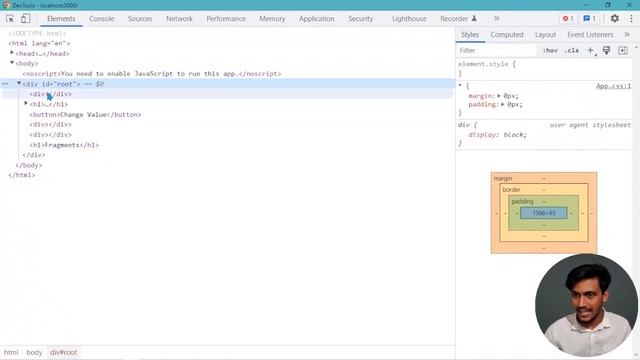Click the red error count badge

[568, 18]
